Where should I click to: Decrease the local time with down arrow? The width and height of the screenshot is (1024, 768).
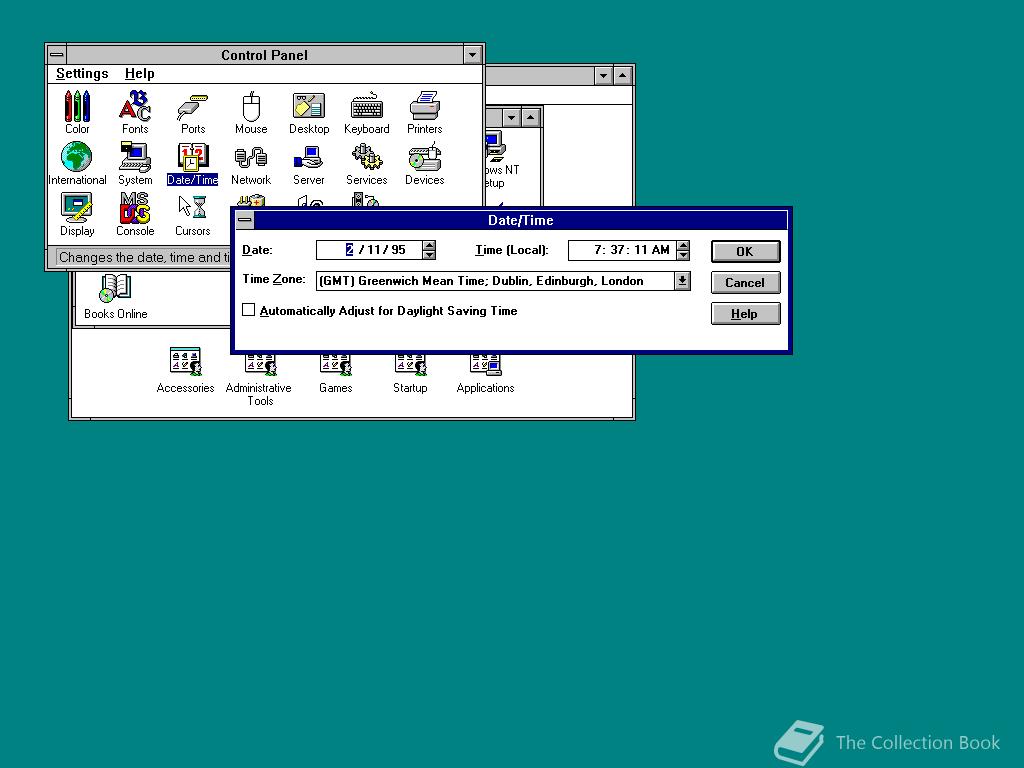tap(683, 255)
